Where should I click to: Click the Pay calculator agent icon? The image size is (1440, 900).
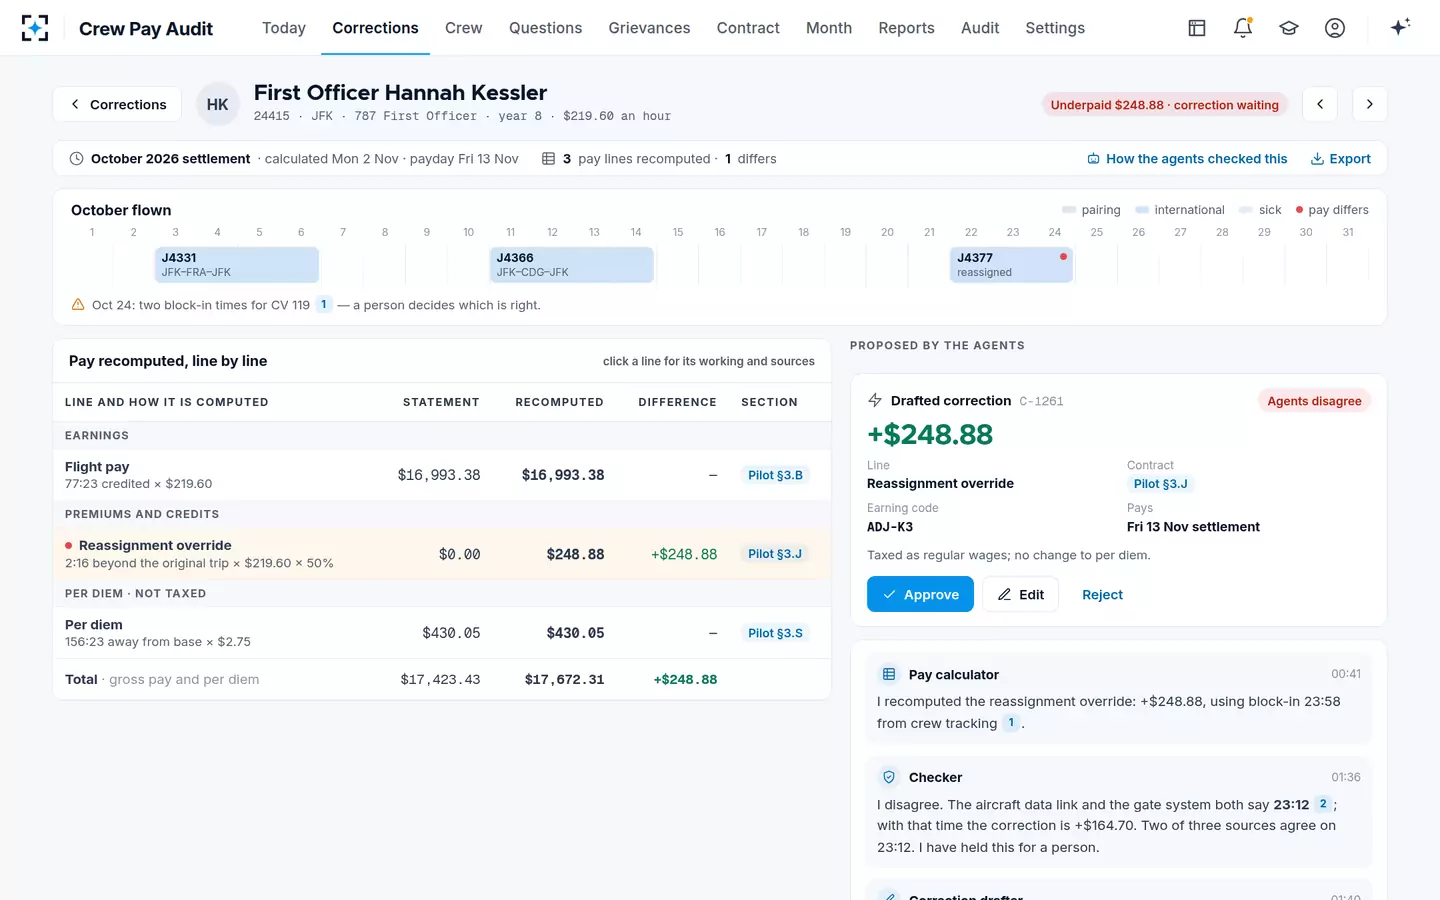pyautogui.click(x=889, y=674)
